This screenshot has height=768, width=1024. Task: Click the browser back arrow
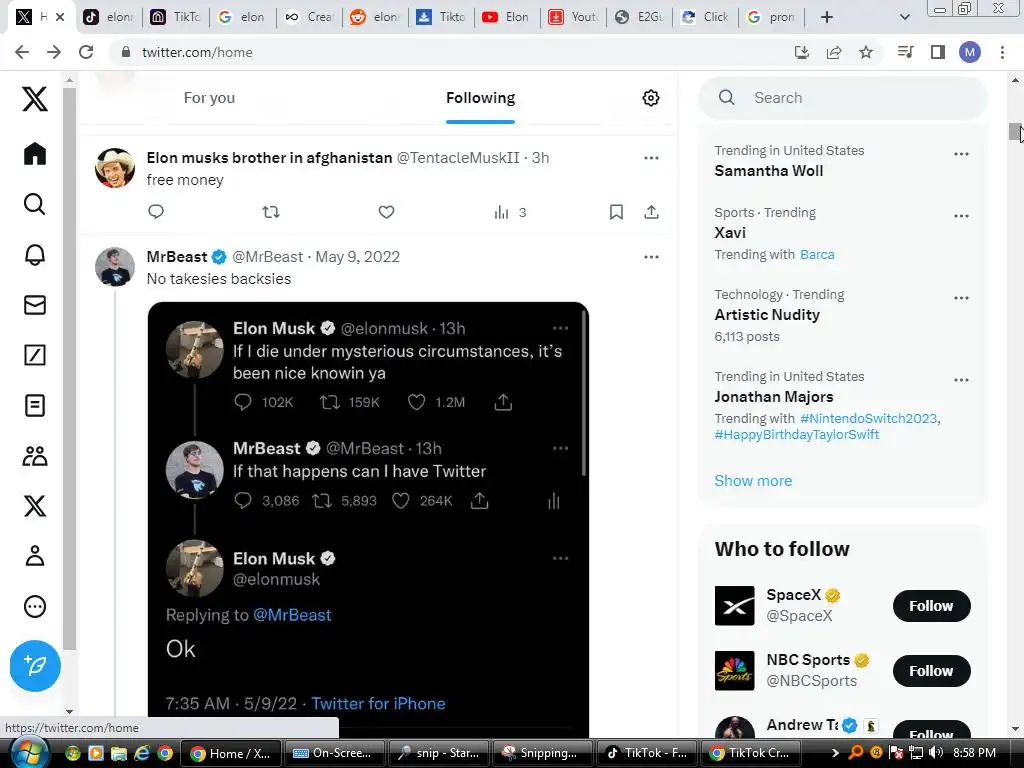[22, 52]
